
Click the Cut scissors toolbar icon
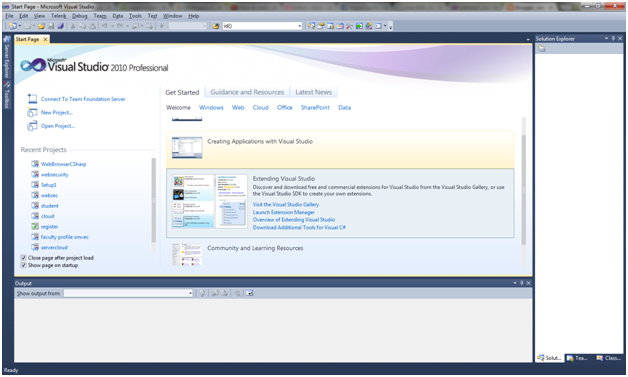73,26
